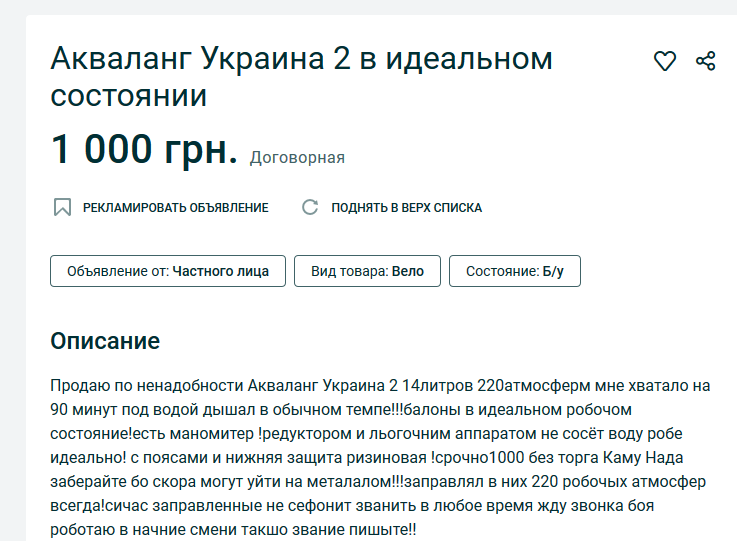
Task: Select the ПОДНЯТЬ В ВЕРХ СПИСКА text link
Action: tap(406, 208)
